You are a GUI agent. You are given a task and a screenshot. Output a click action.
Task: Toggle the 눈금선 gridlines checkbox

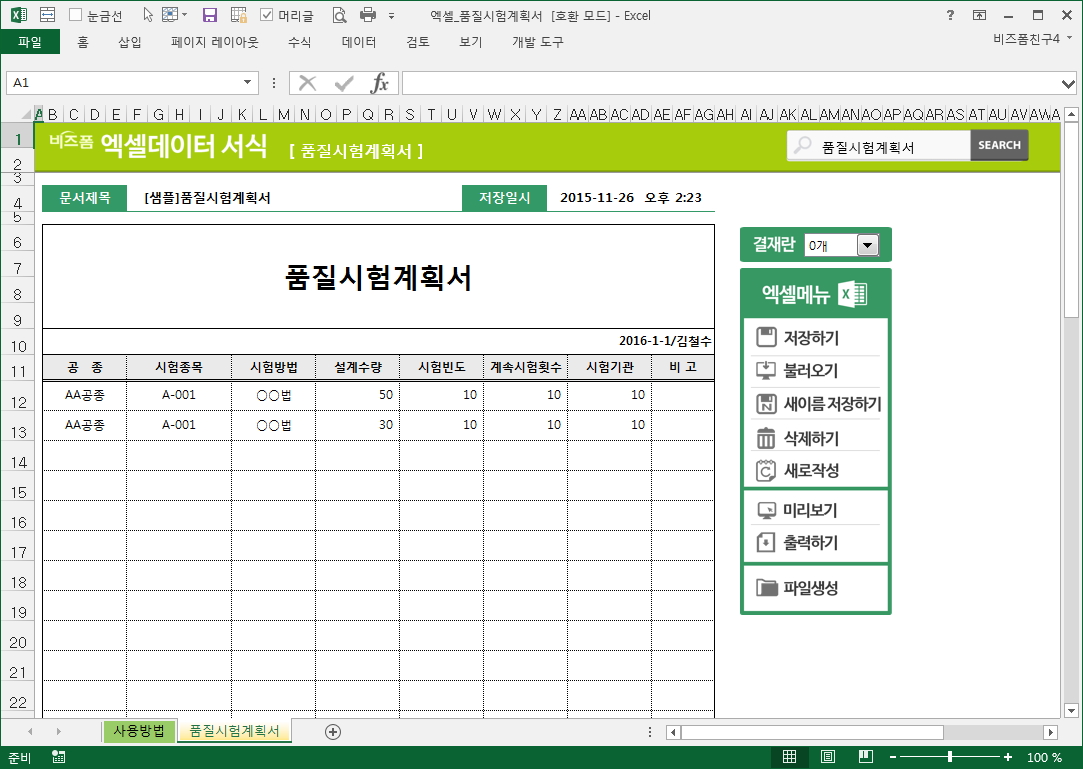tap(76, 16)
